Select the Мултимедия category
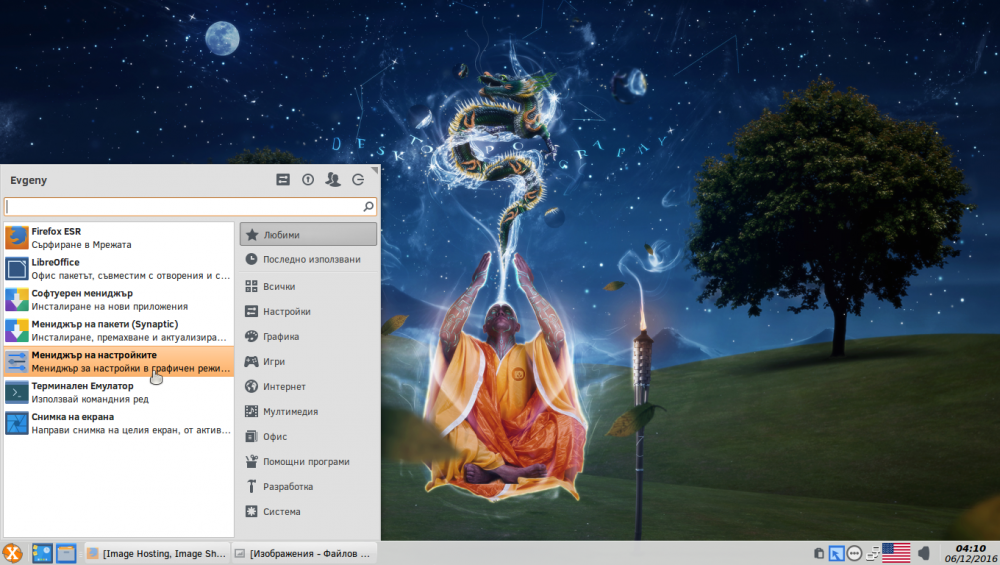Viewport: 1000px width, 565px height. (x=308, y=412)
